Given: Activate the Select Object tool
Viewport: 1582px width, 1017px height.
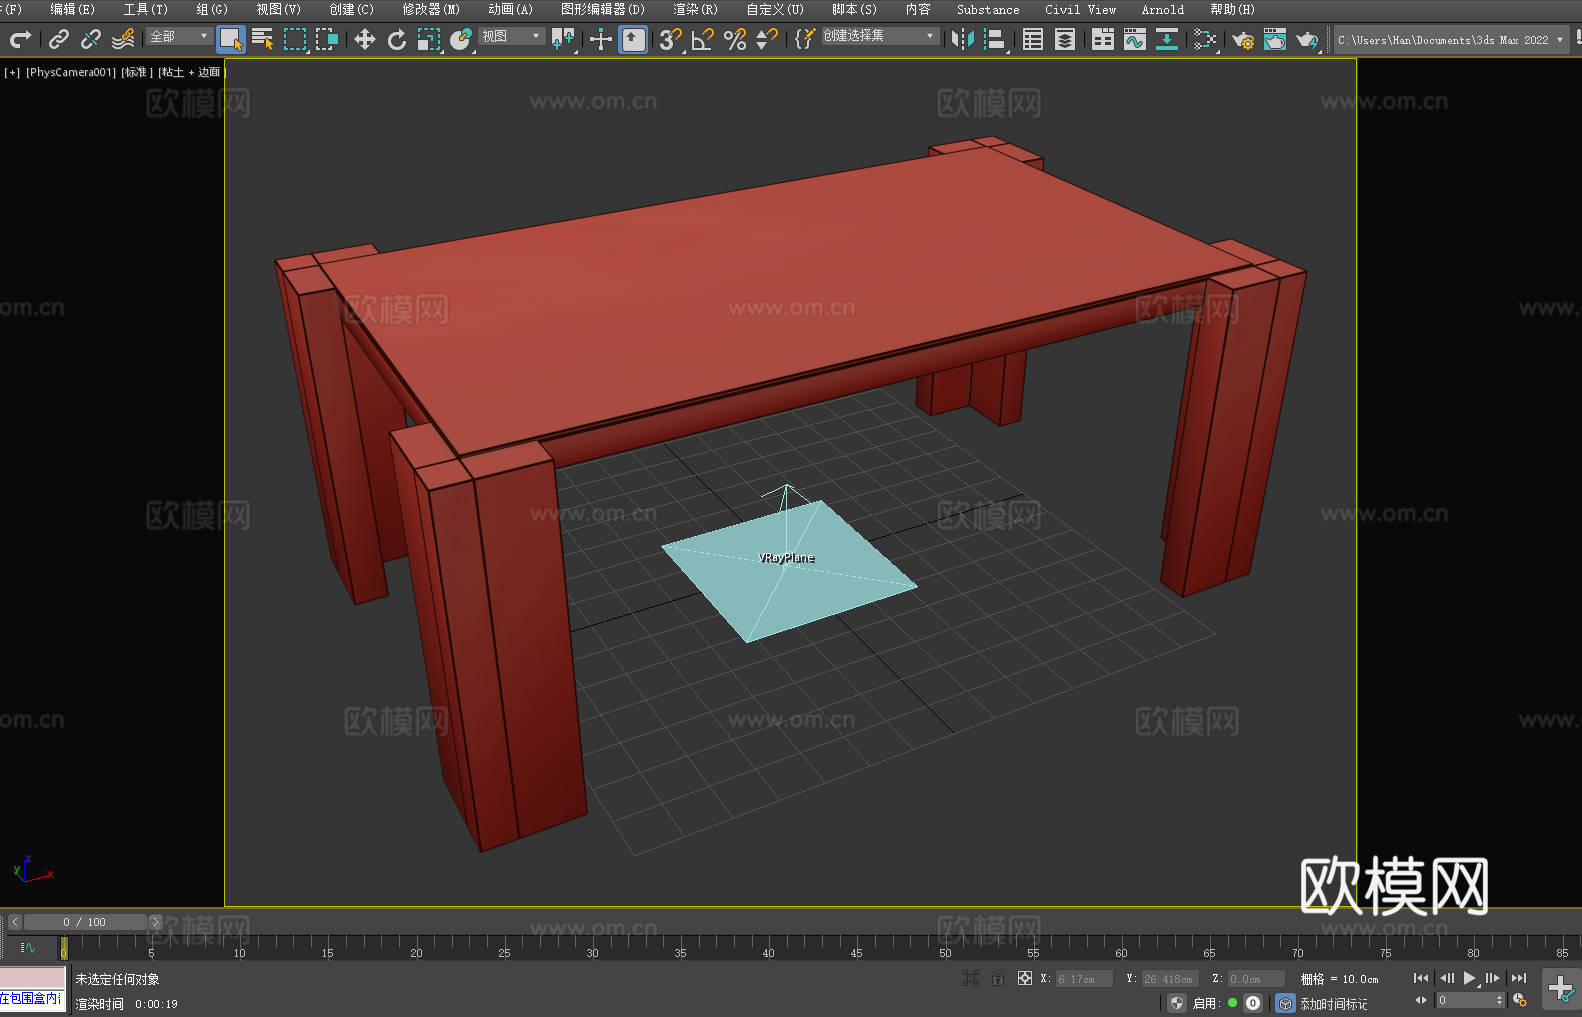Looking at the screenshot, I should click(231, 39).
